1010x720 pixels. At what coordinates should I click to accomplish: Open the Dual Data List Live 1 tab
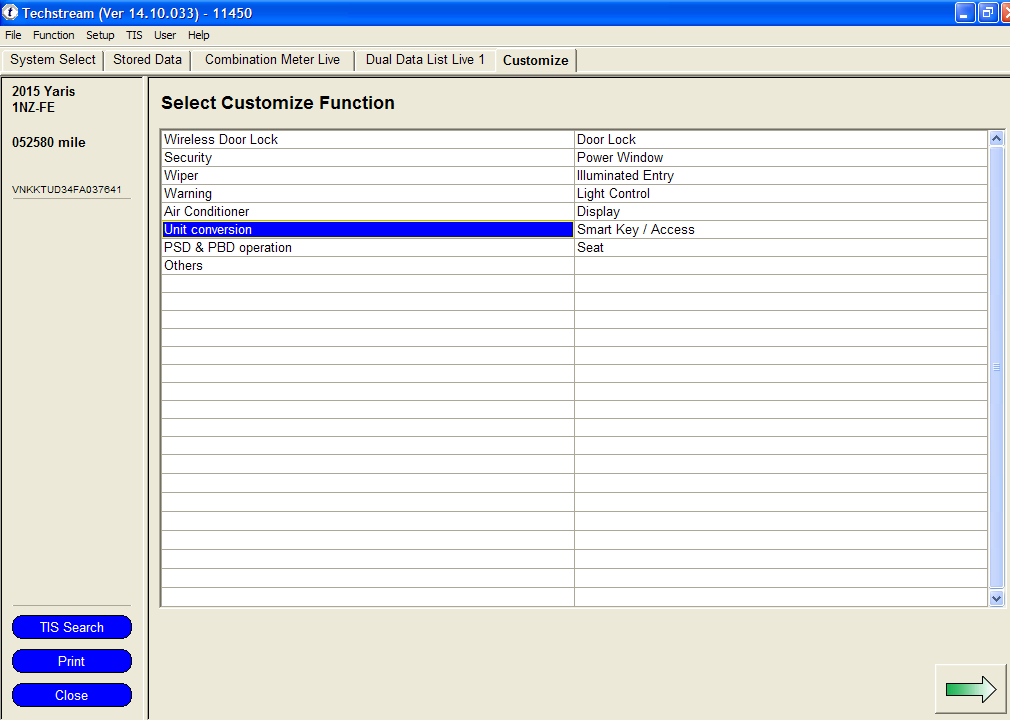tap(425, 60)
